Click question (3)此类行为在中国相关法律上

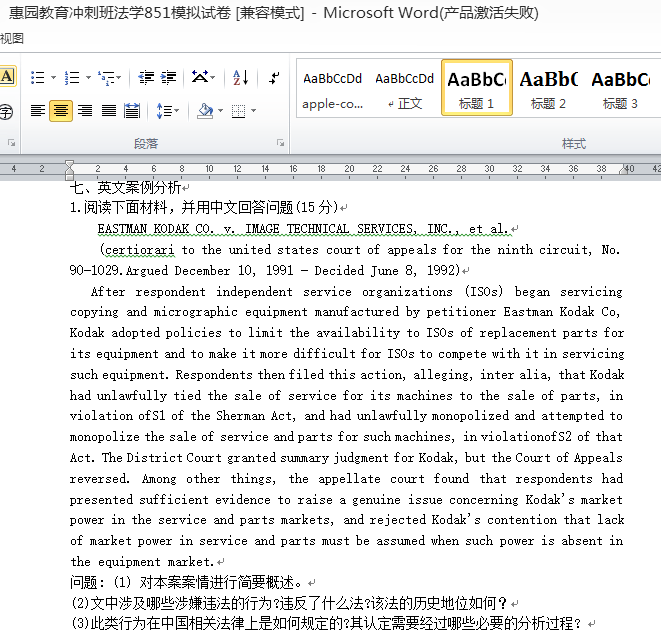click(326, 624)
